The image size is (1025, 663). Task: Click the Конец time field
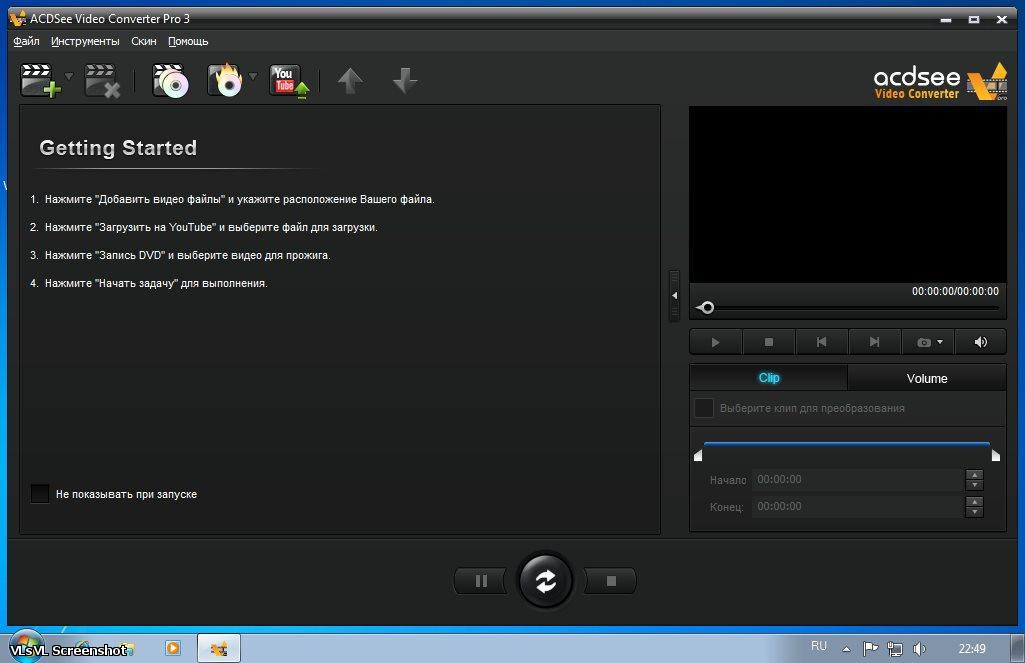tap(858, 506)
